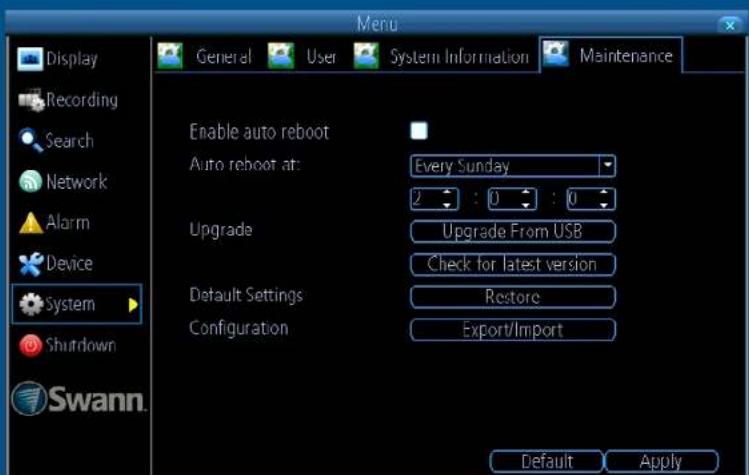The width and height of the screenshot is (749, 475).
Task: Restore default settings
Action: (x=513, y=297)
